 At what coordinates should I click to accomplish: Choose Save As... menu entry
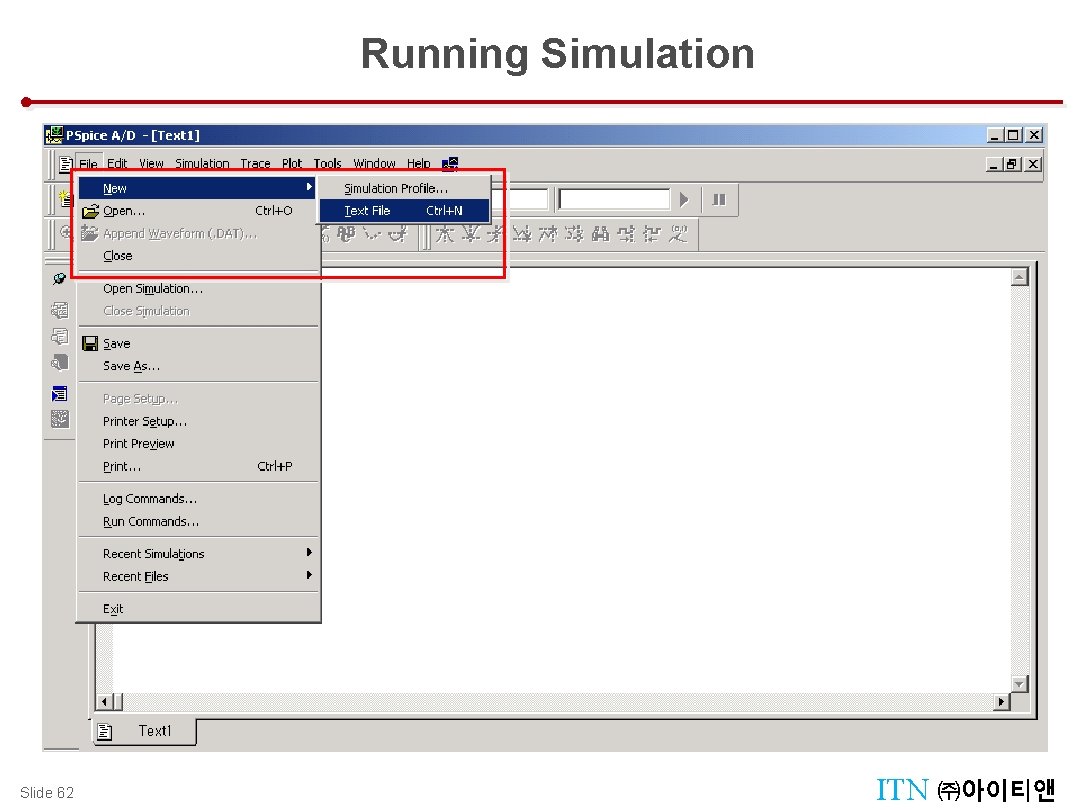pos(197,366)
